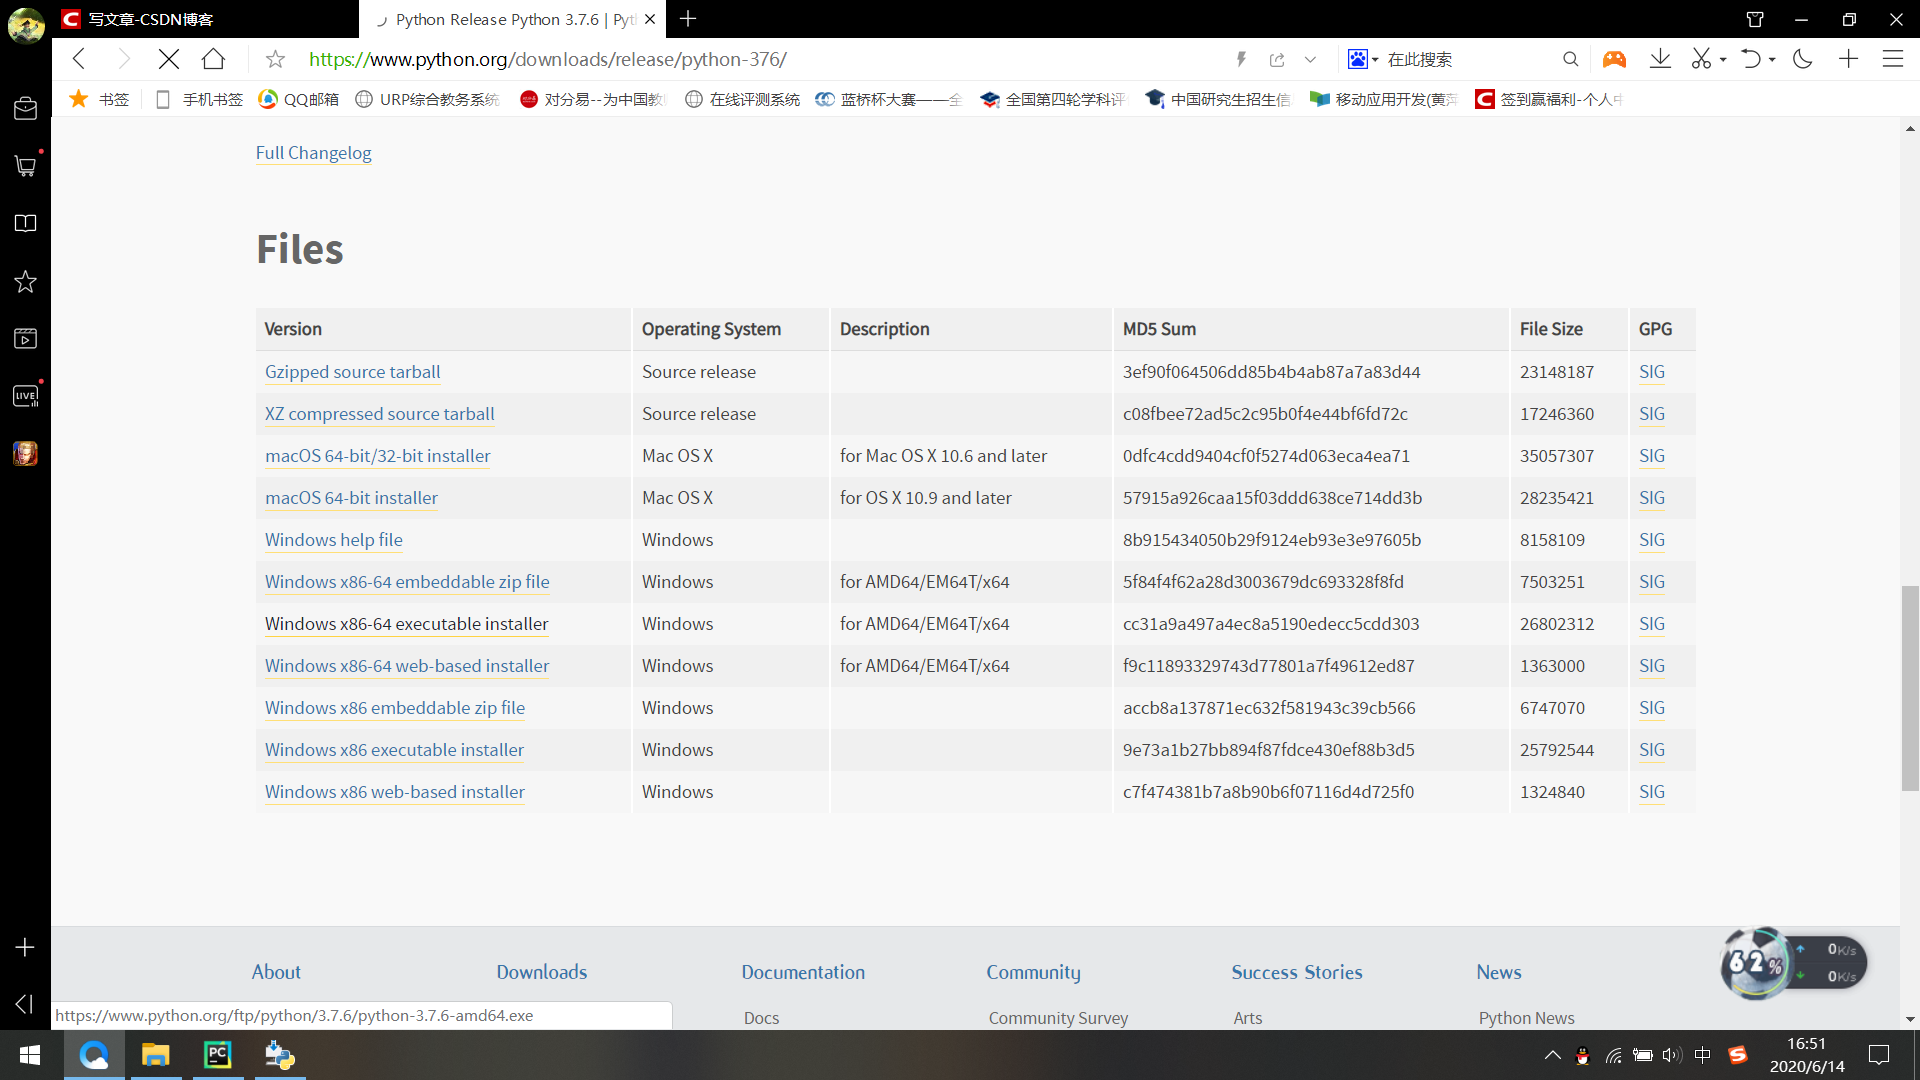This screenshot has height=1080, width=1920.
Task: Open the 在线评测系统 bookmark
Action: click(742, 99)
